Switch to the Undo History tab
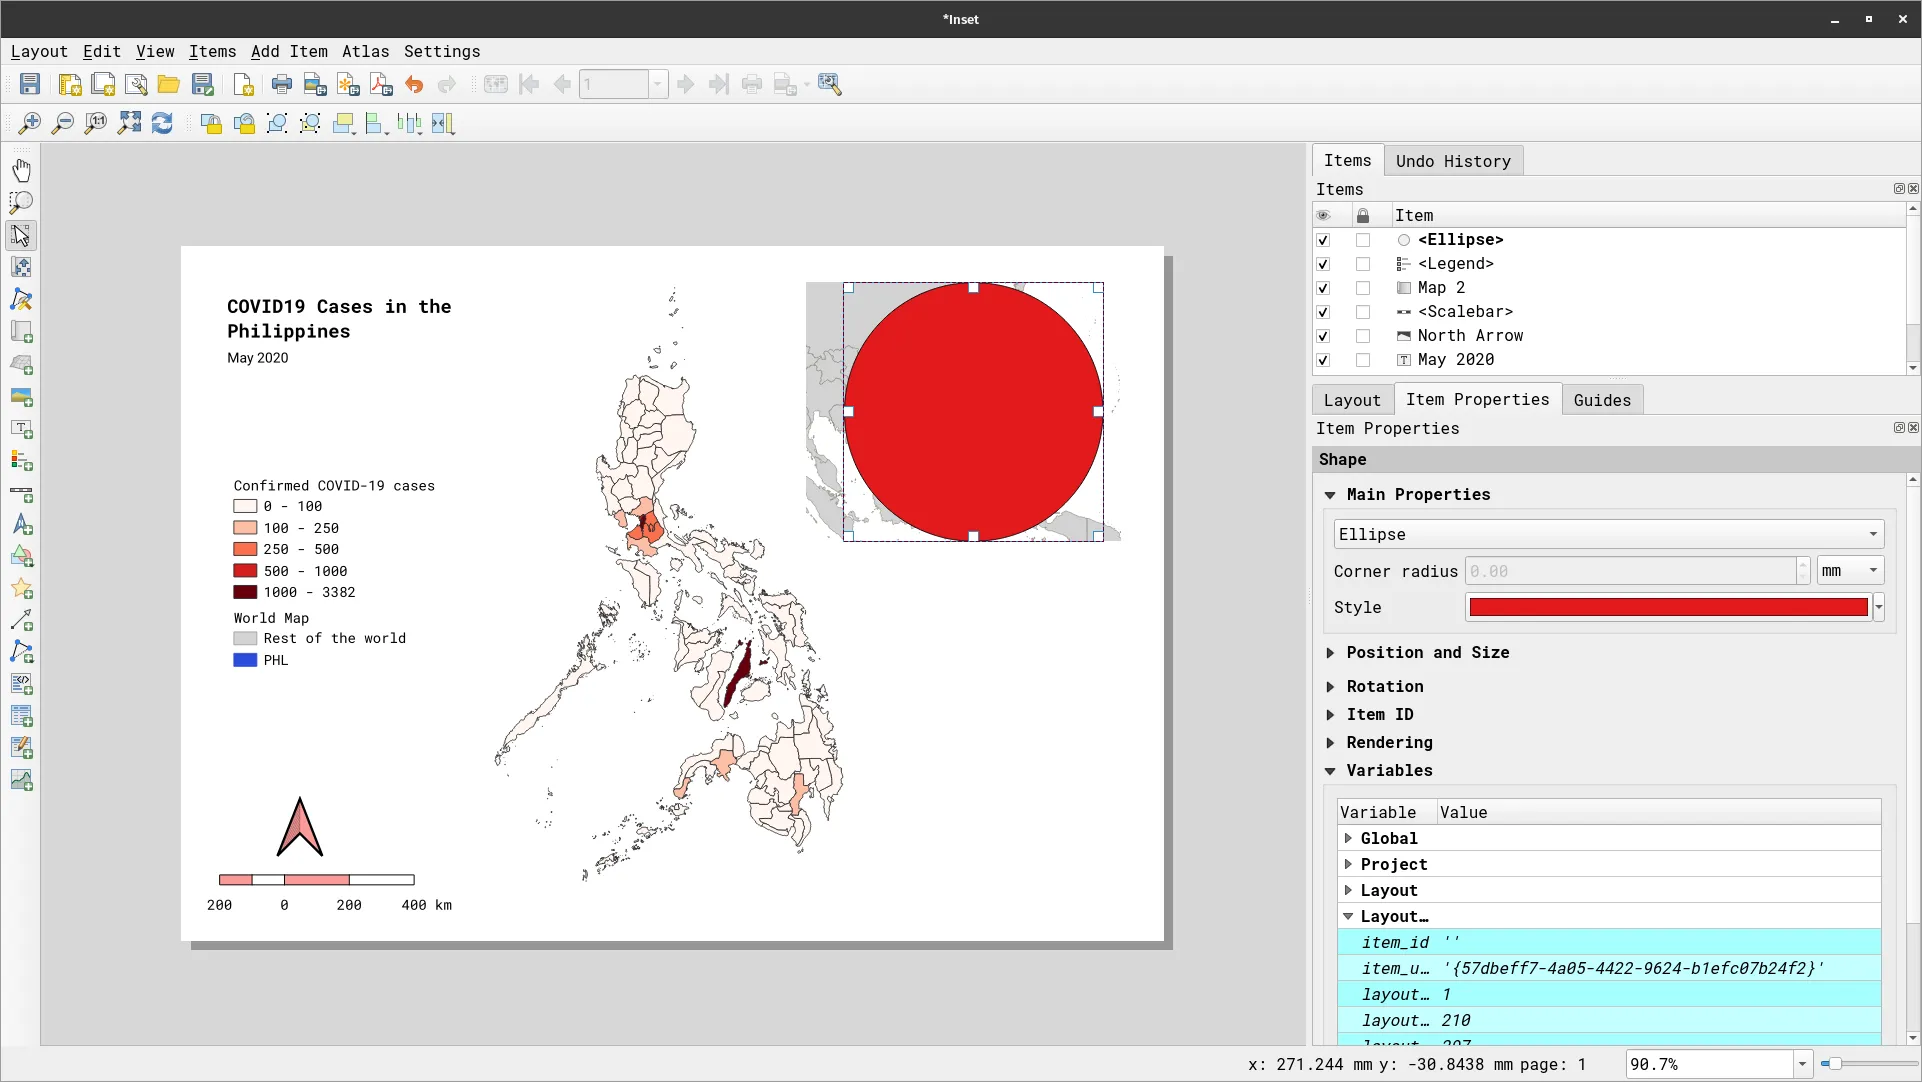This screenshot has height=1082, width=1922. coord(1452,161)
